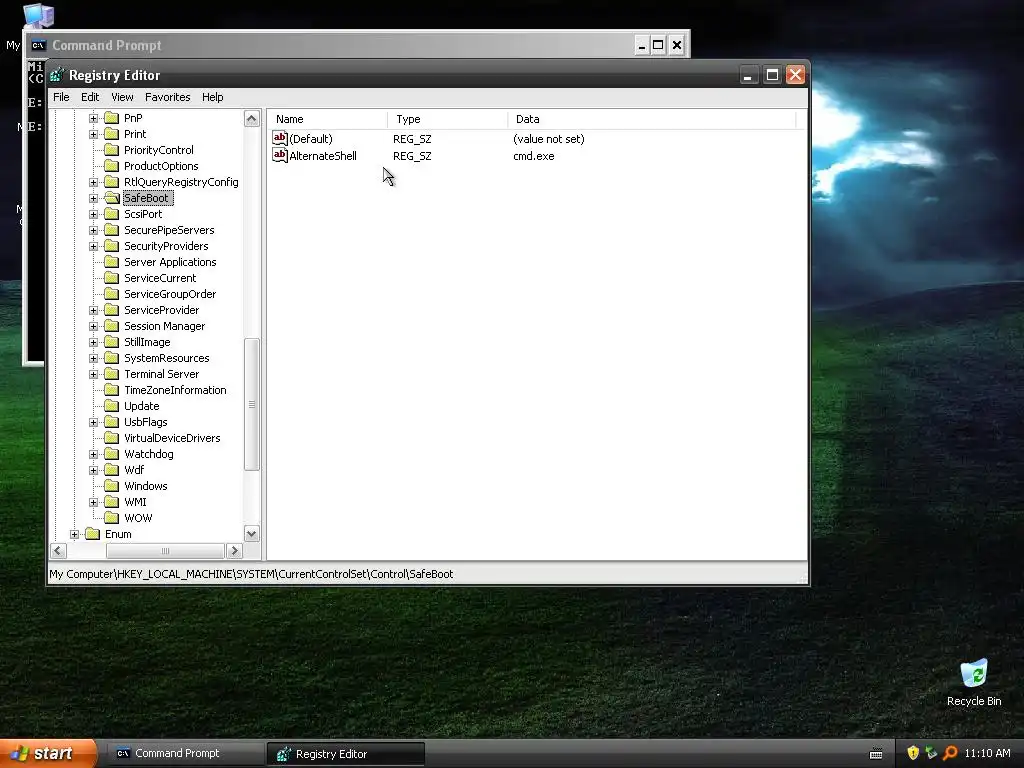
Task: Click the Enum folder icon
Action: [93, 534]
